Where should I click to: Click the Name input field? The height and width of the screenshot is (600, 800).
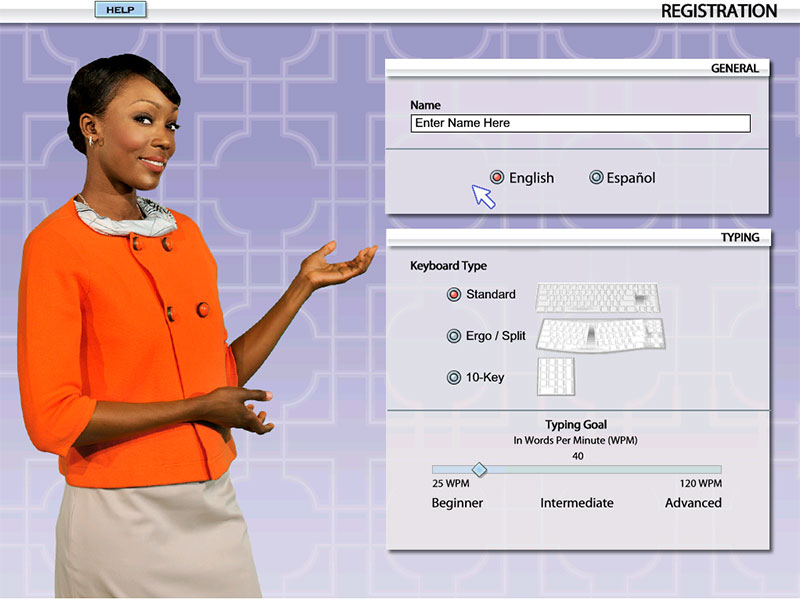point(580,123)
